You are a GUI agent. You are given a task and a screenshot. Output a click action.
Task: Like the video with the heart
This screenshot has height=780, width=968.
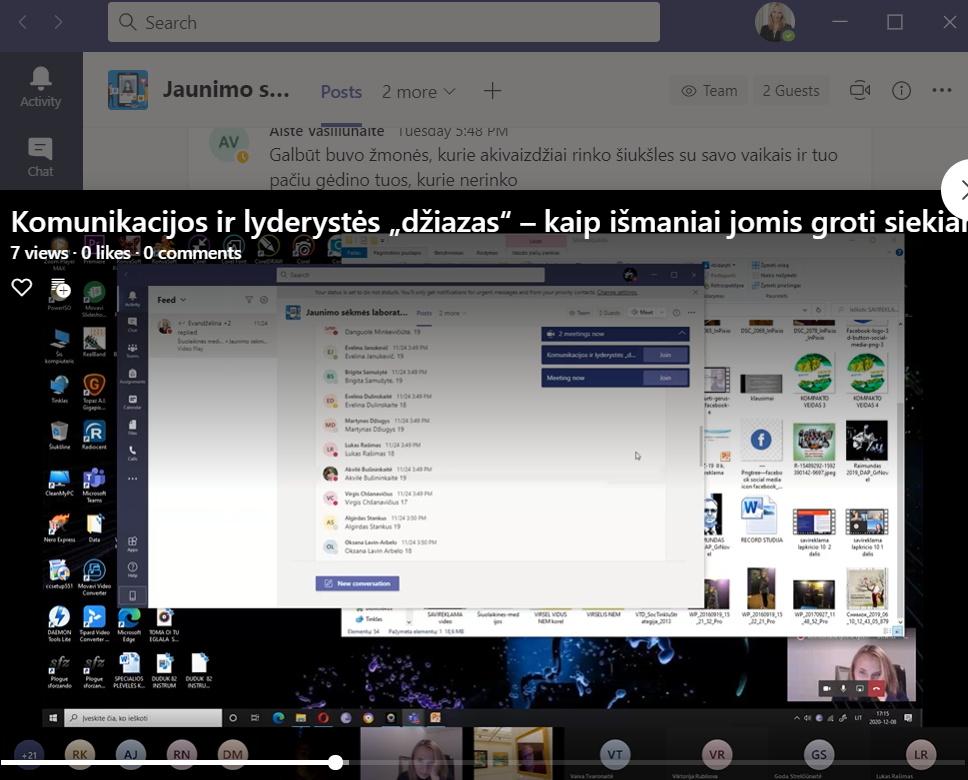pyautogui.click(x=22, y=287)
